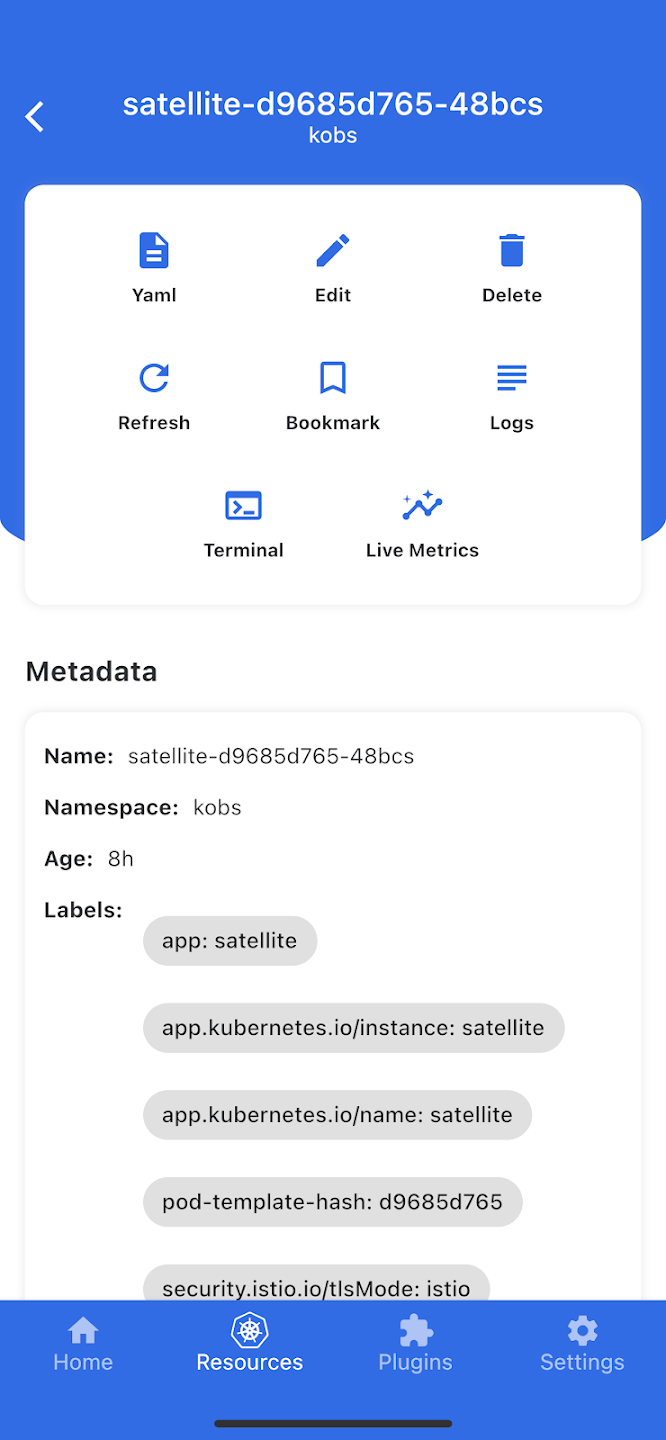666x1440 pixels.
Task: Select the app.kubernetes.io/instance label chip
Action: coord(353,1028)
